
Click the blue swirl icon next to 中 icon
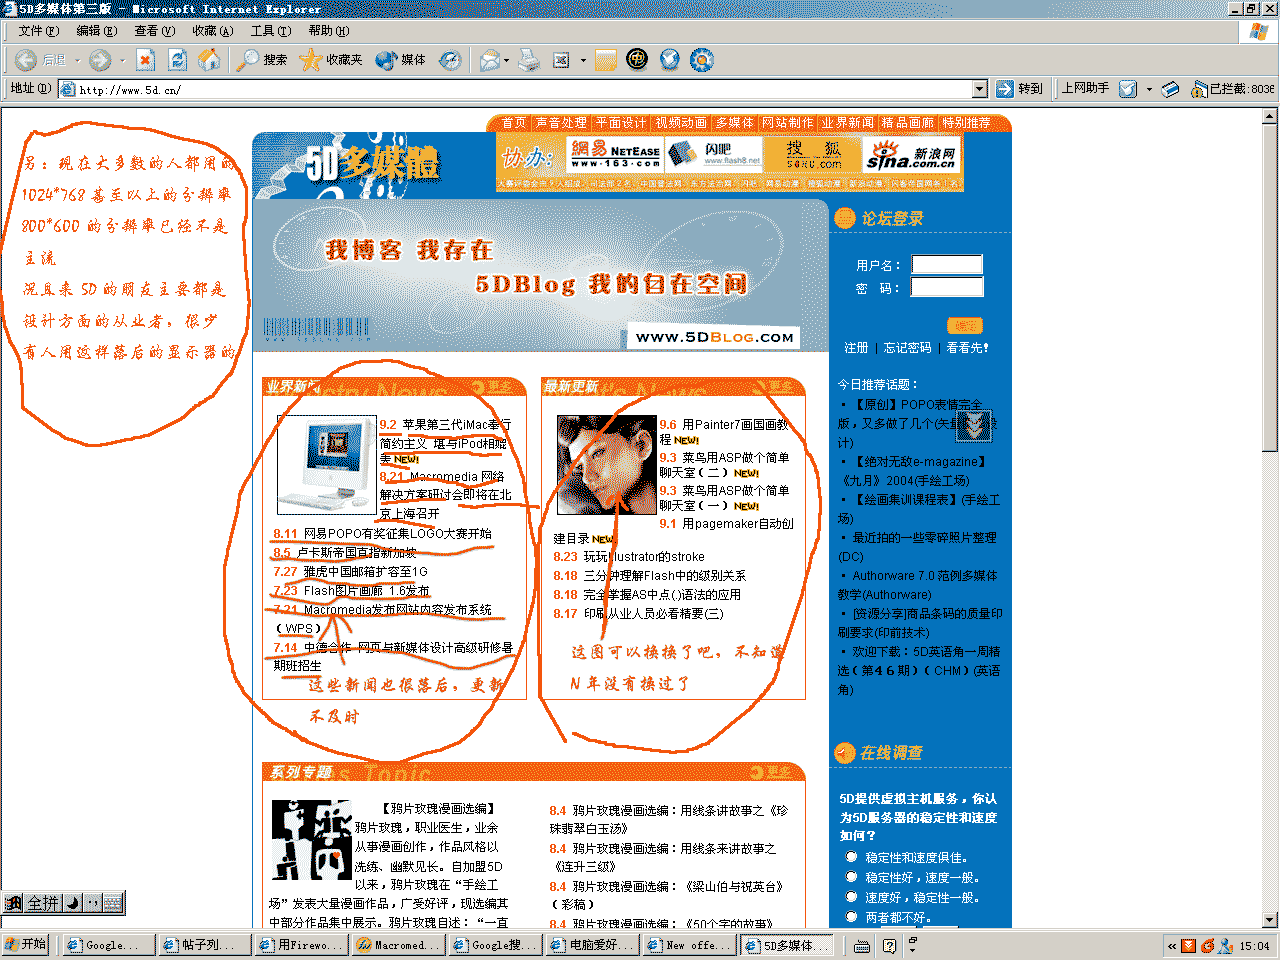[669, 60]
